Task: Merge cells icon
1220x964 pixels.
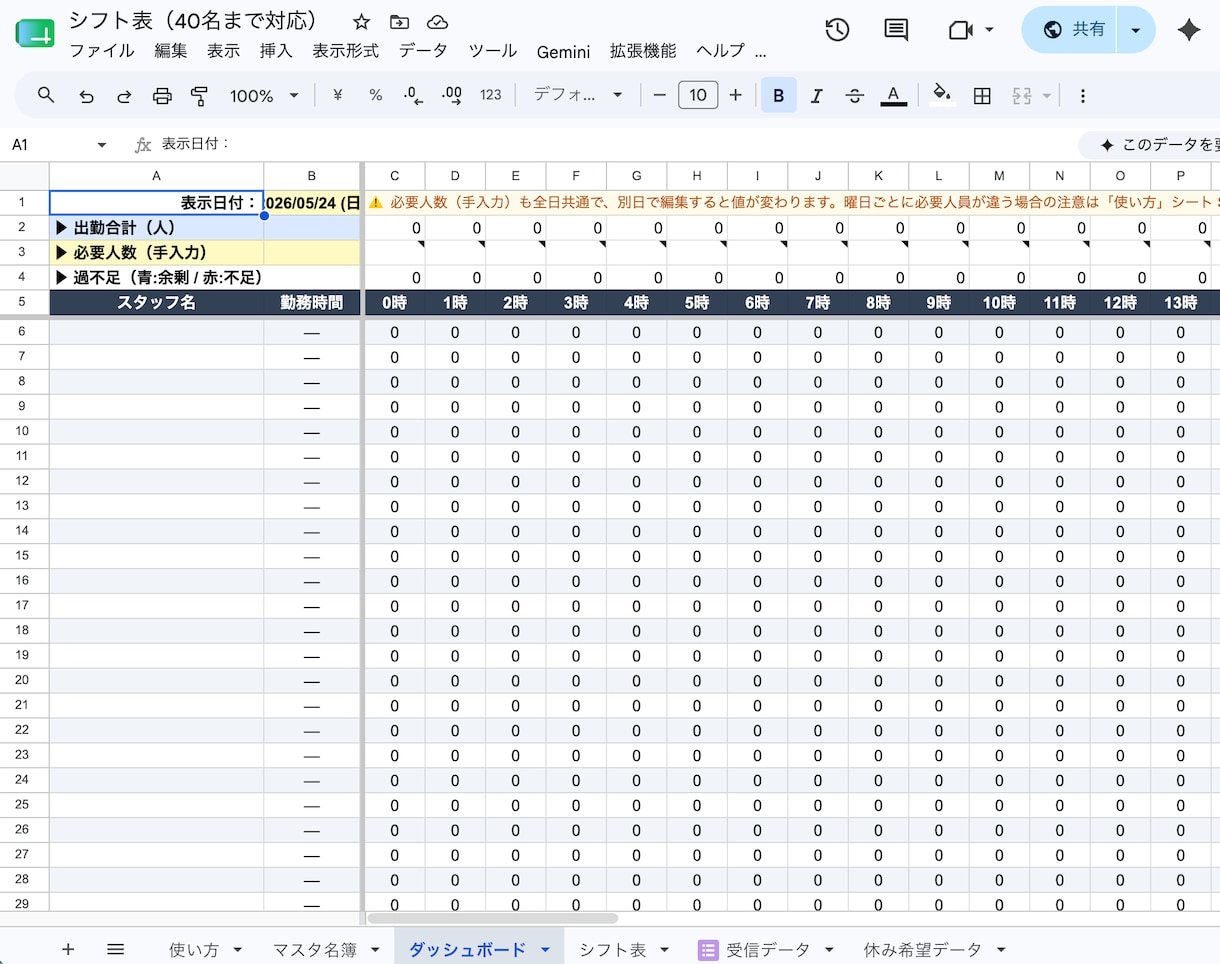Action: [x=1021, y=95]
